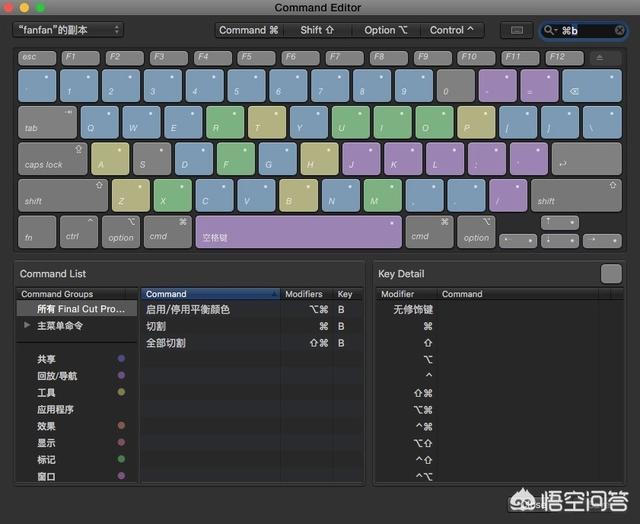Click the left shift key
This screenshot has height=524, width=640.
[x=63, y=195]
